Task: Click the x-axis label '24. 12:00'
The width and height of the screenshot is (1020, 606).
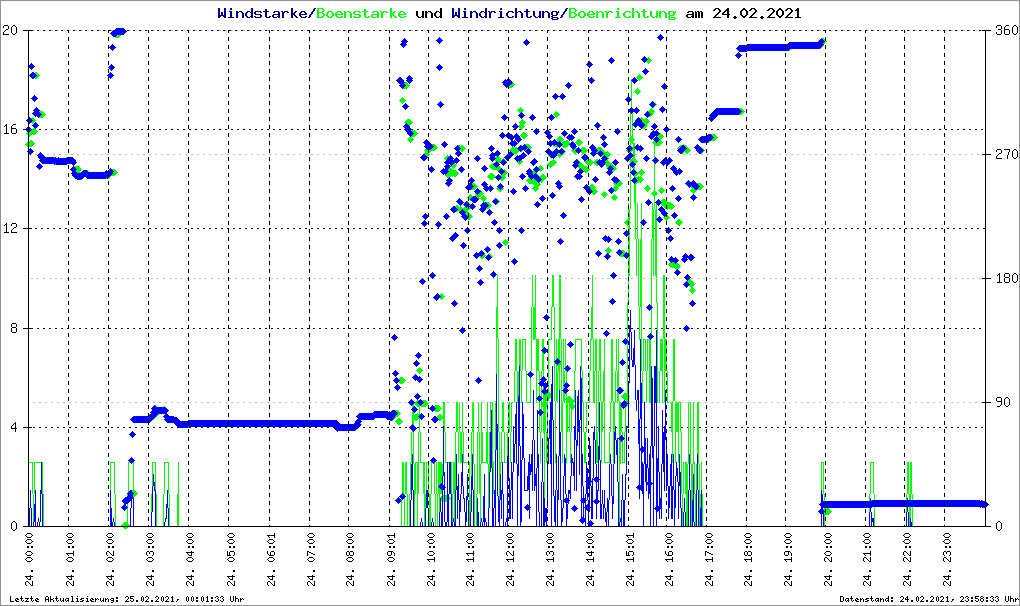Action: point(509,559)
